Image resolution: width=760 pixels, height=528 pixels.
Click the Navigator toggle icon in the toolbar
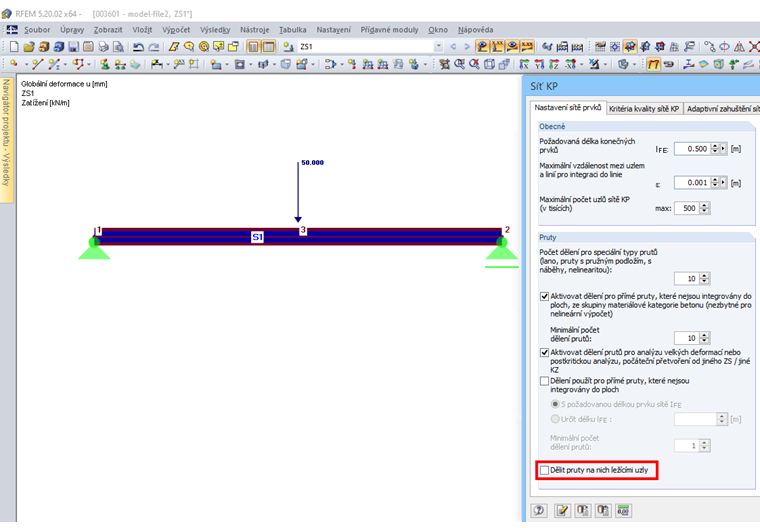tap(253, 47)
